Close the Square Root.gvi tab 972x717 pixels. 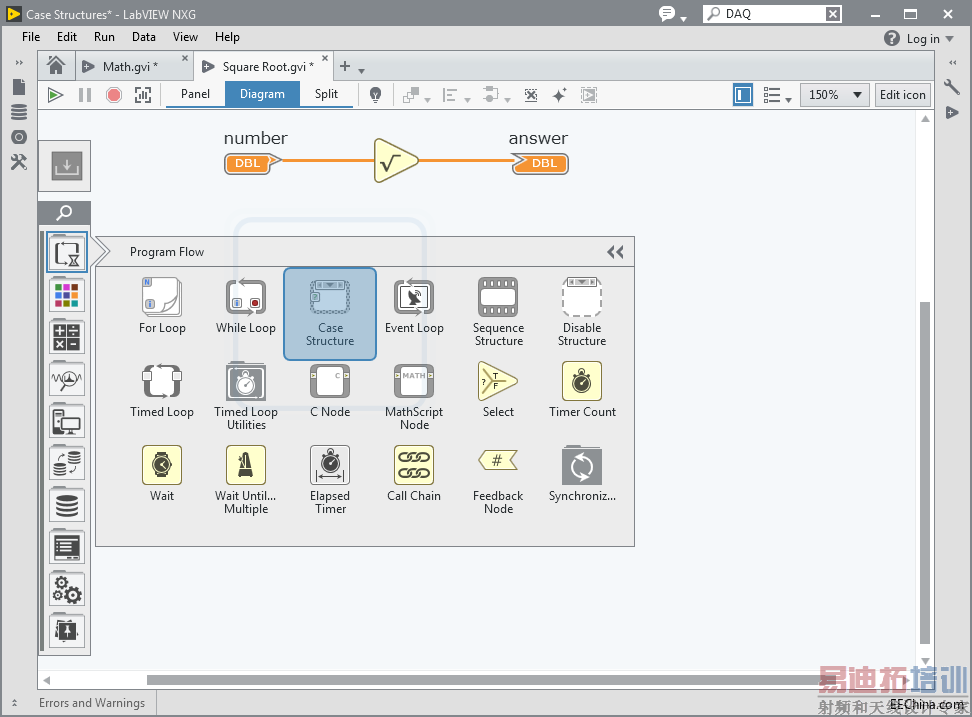pos(325,58)
